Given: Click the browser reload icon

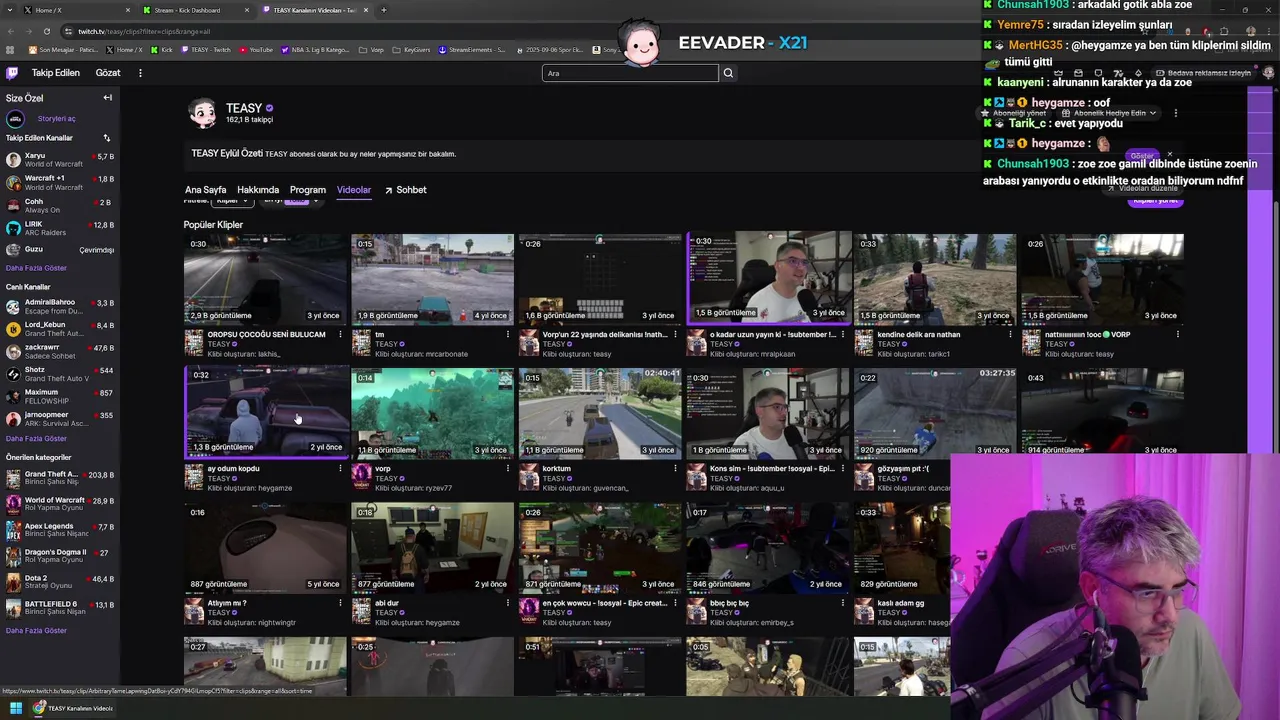Looking at the screenshot, I should click(48, 31).
